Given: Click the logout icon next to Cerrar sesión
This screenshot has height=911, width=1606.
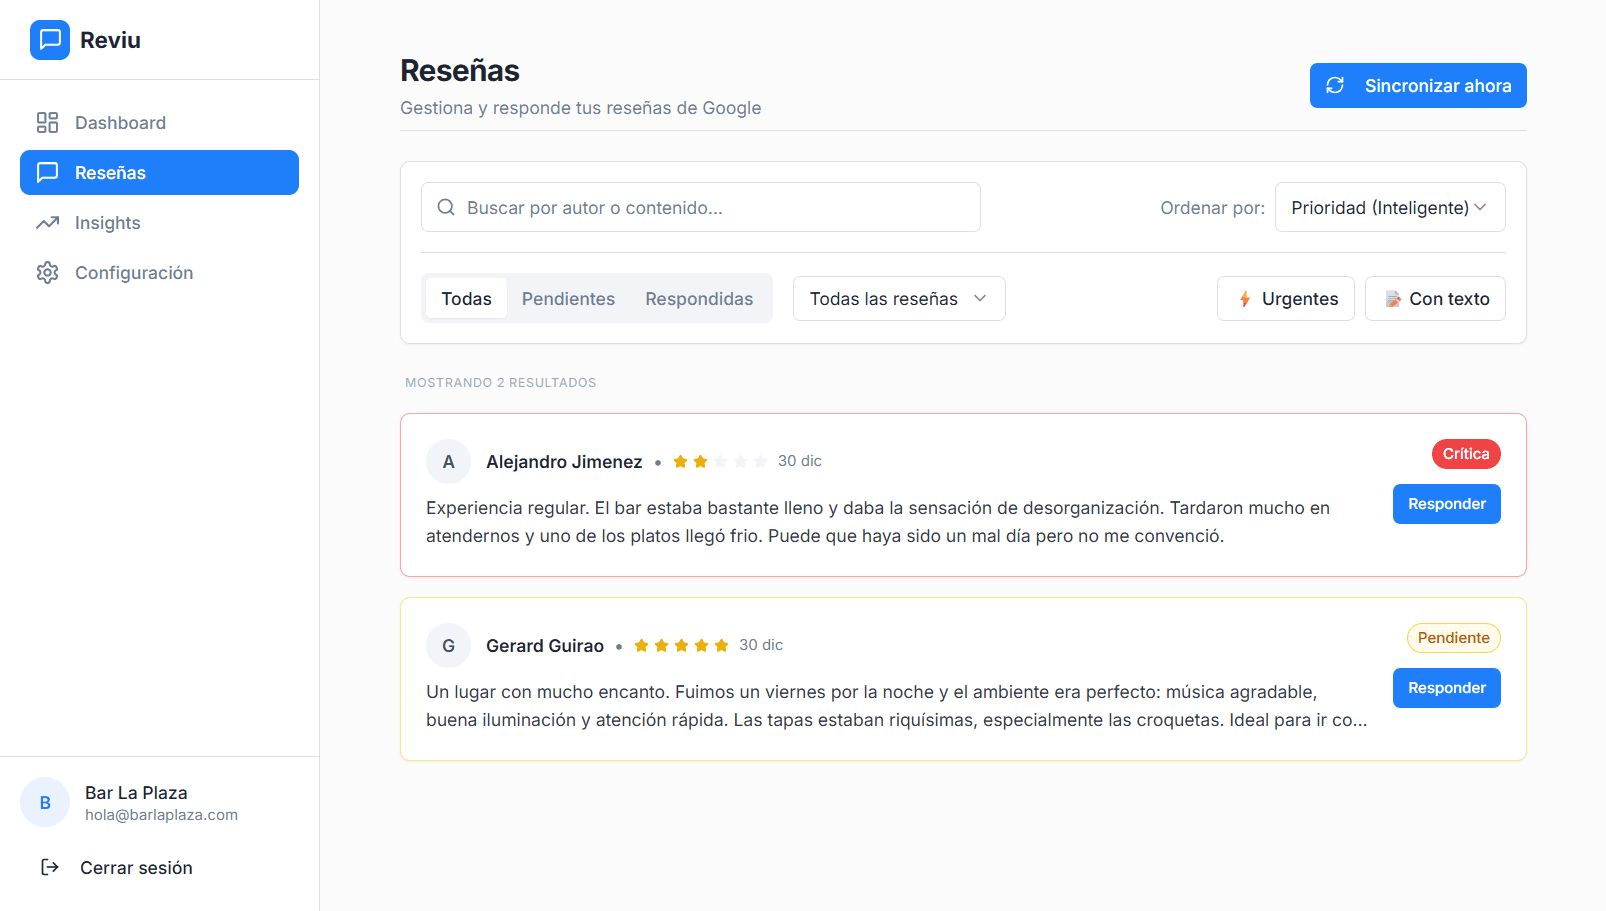Looking at the screenshot, I should [x=50, y=867].
